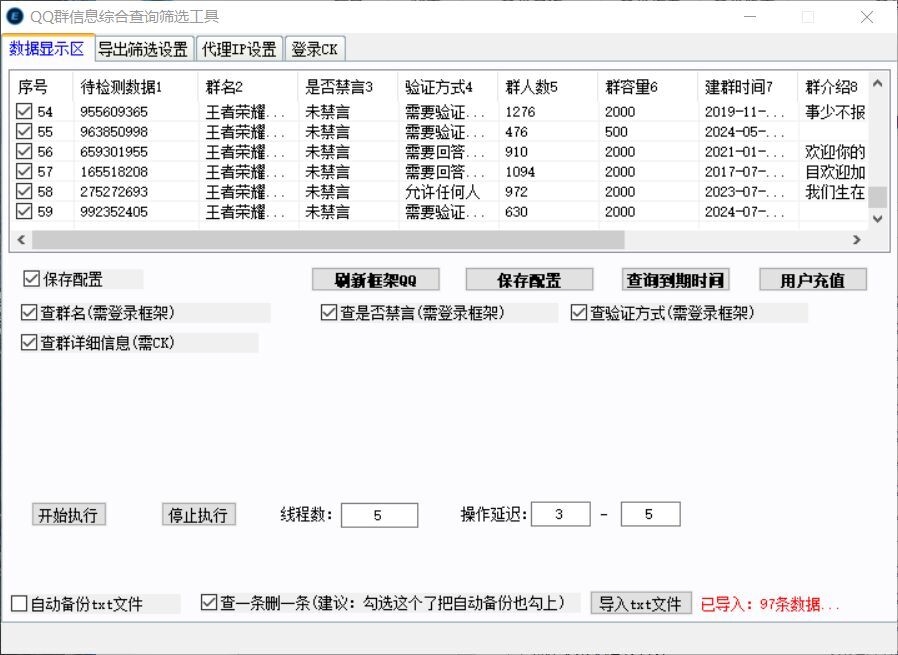Click 是否禁言3 column header
The height and width of the screenshot is (655, 898).
(x=348, y=87)
